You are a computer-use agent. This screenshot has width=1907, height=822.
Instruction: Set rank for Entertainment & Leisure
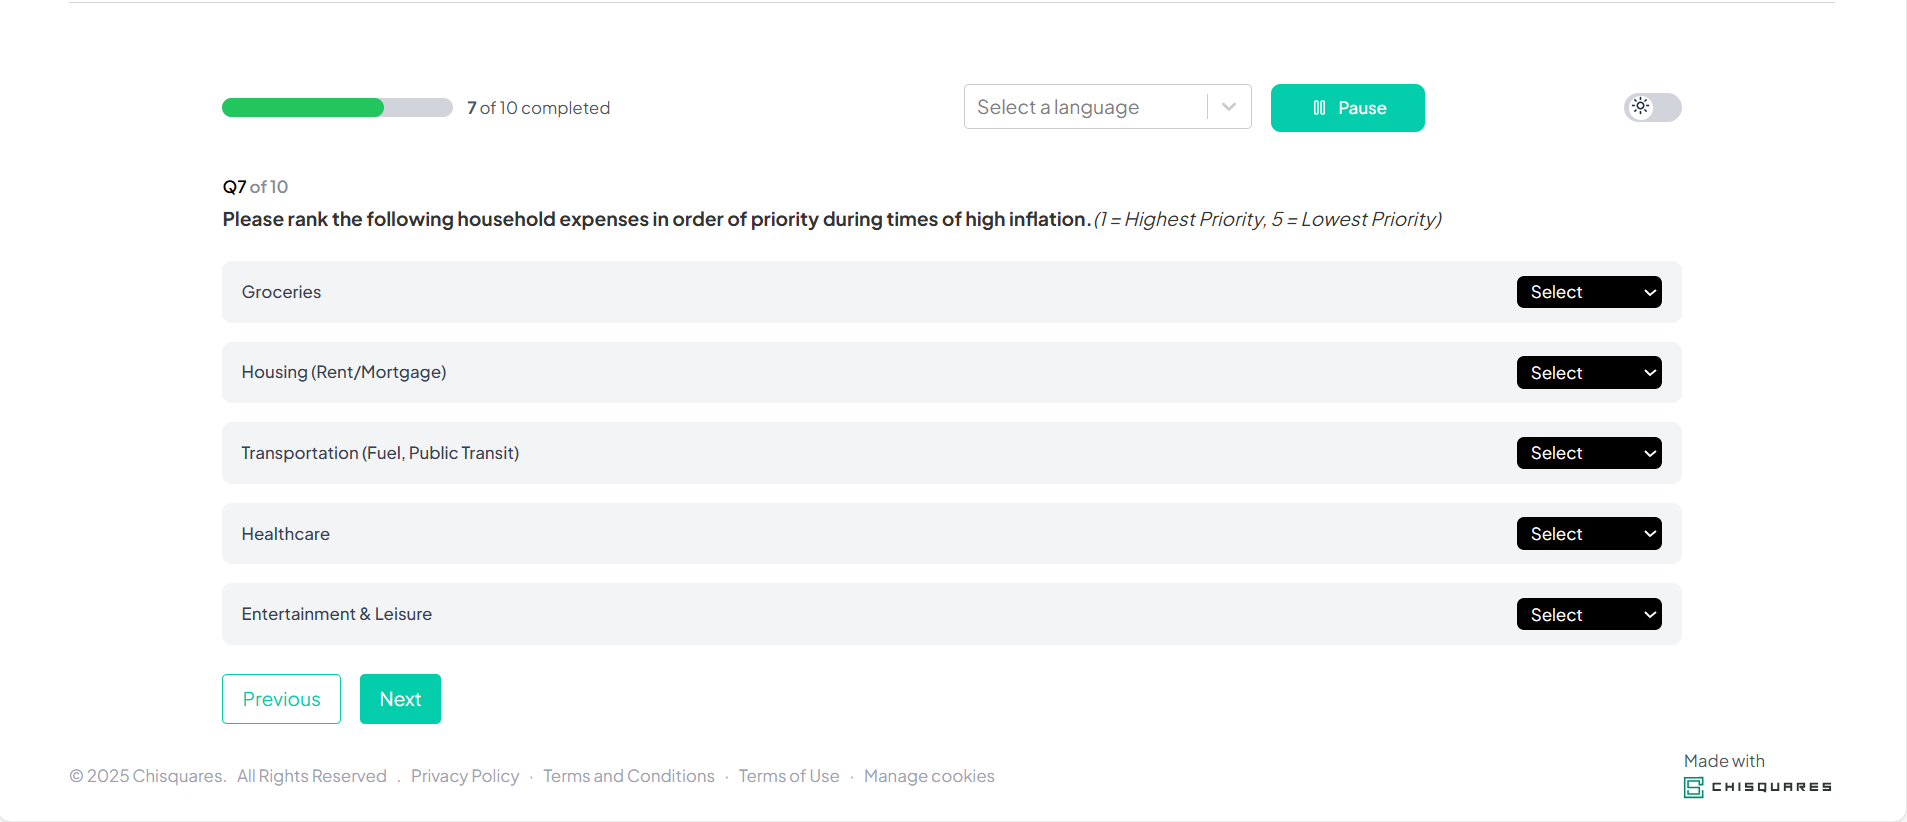1588,615
